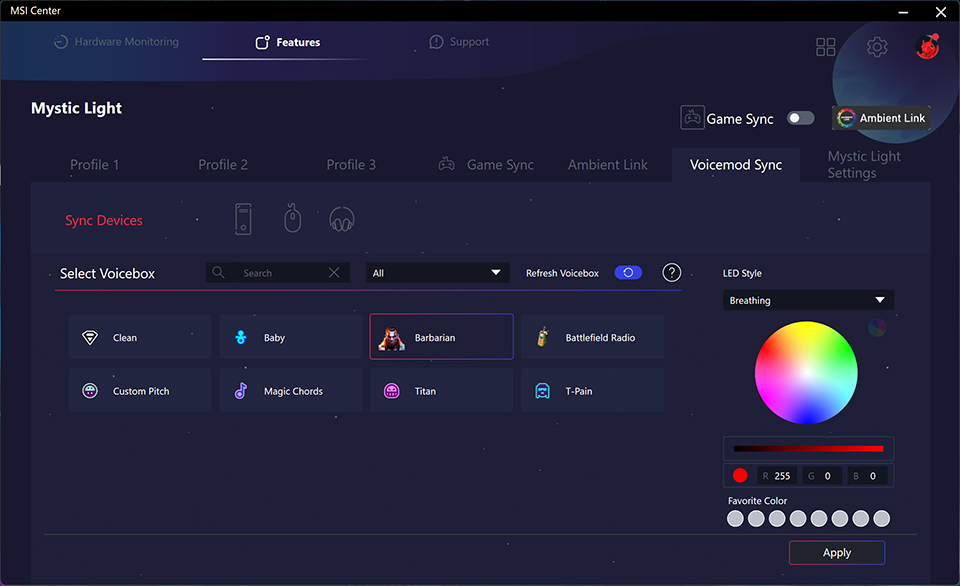Click the Search voicebox input field

(277, 272)
